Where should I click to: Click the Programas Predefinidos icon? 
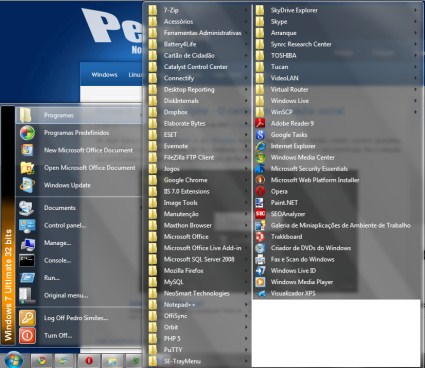pyautogui.click(x=27, y=133)
